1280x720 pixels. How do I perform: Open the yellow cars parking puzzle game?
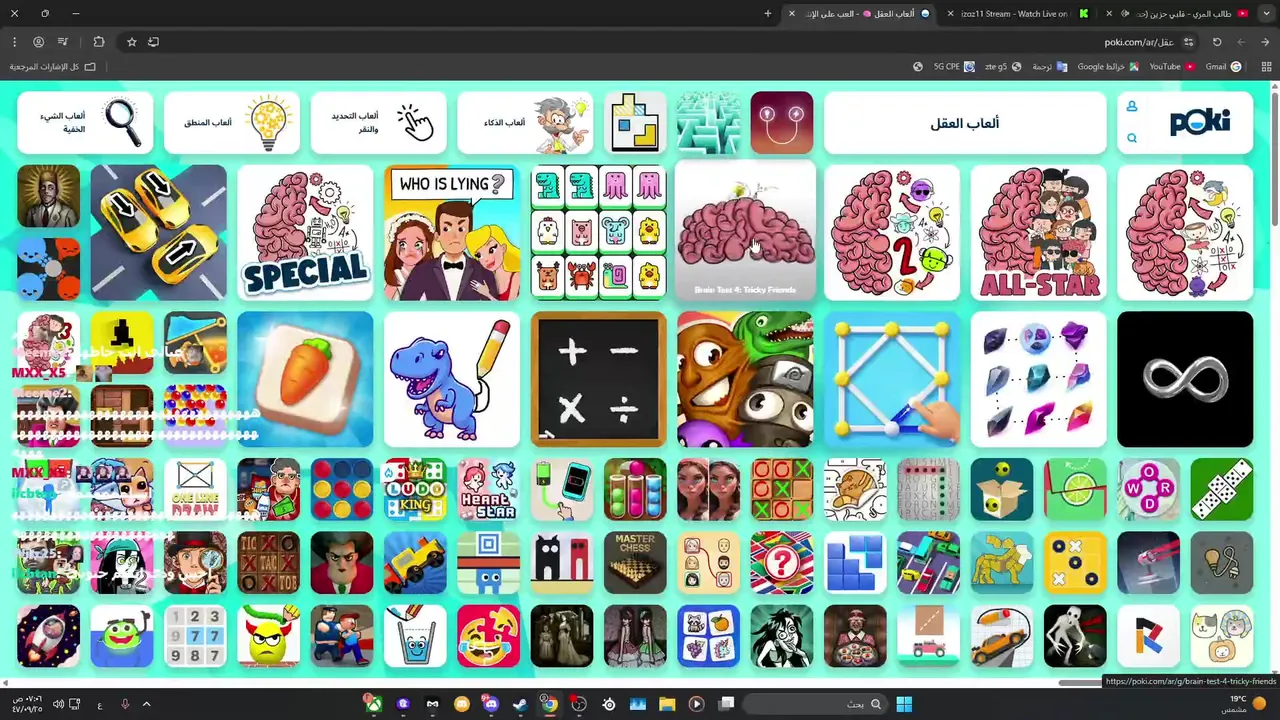[x=158, y=233]
